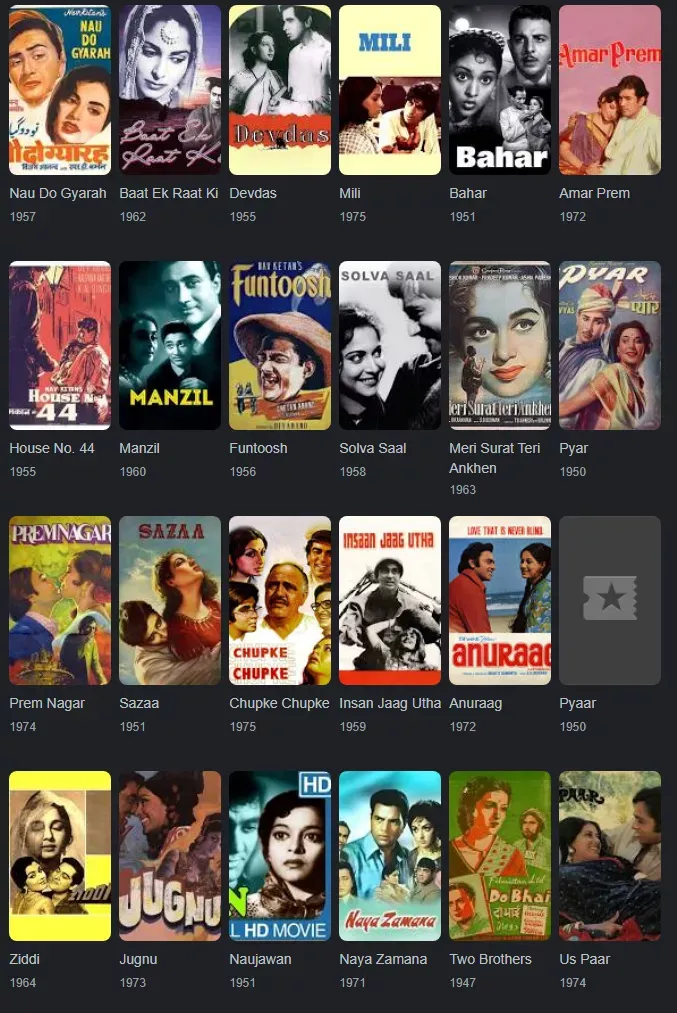
Task: Open the Solva Saal title link
Action: 373,448
